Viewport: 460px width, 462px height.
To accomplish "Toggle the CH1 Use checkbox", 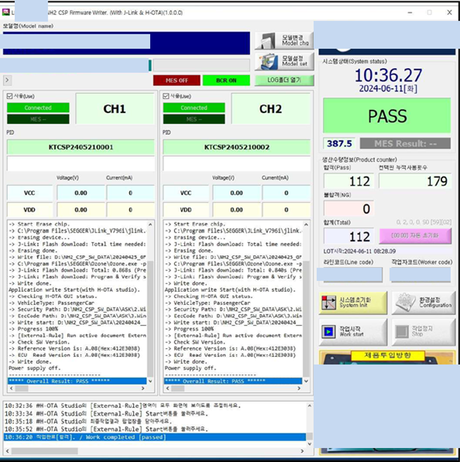I will [x=10, y=96].
